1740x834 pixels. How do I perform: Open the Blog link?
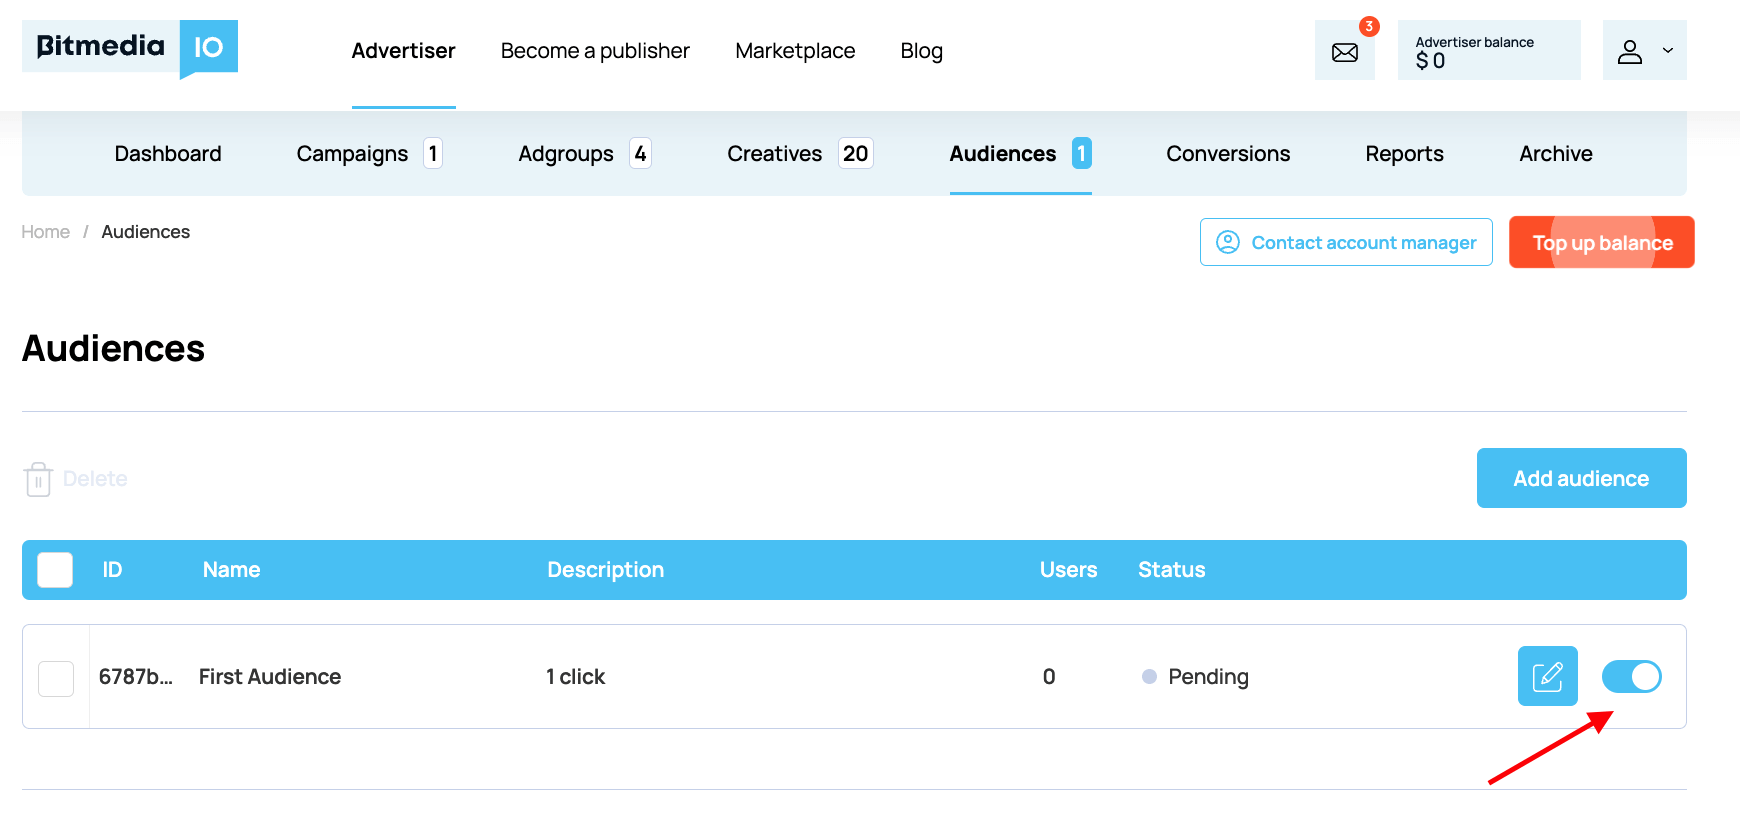click(922, 51)
